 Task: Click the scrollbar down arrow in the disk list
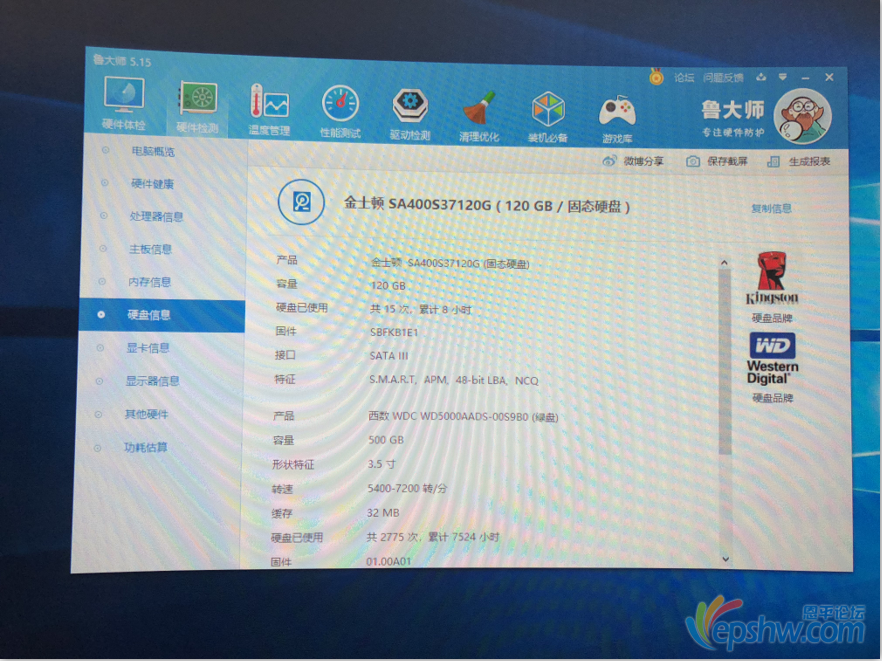point(725,559)
